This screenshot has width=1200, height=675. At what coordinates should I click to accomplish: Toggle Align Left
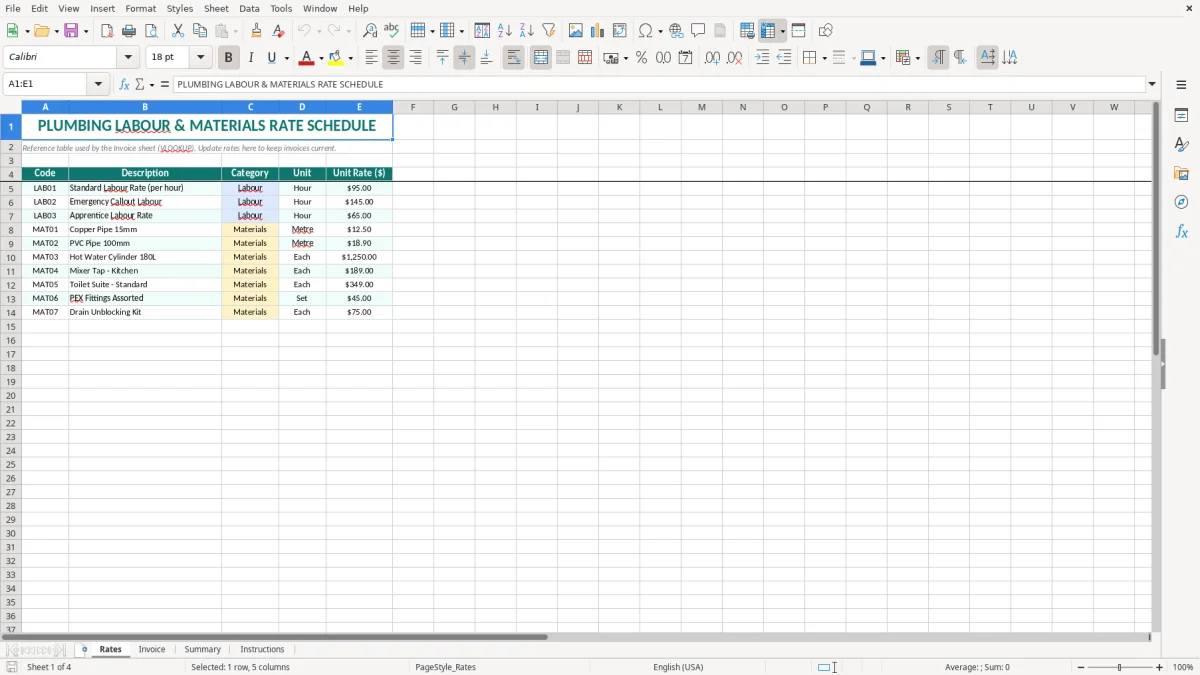pyautogui.click(x=371, y=58)
